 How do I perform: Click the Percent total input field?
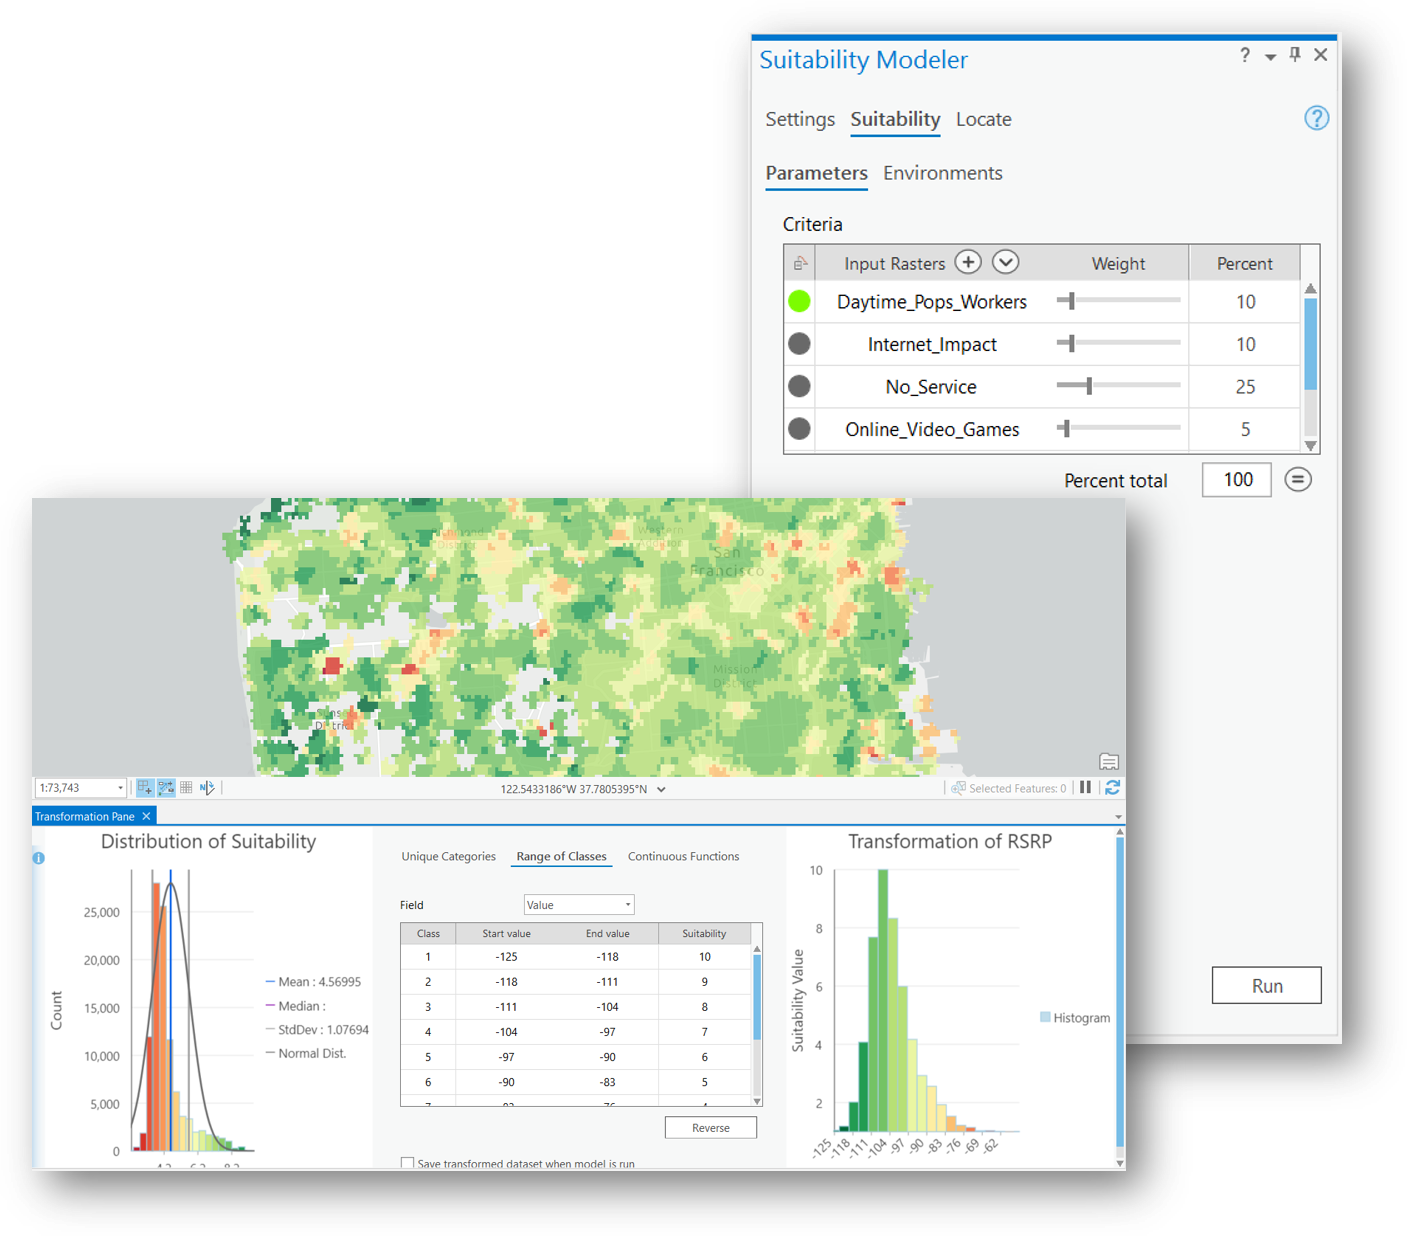click(x=1237, y=480)
